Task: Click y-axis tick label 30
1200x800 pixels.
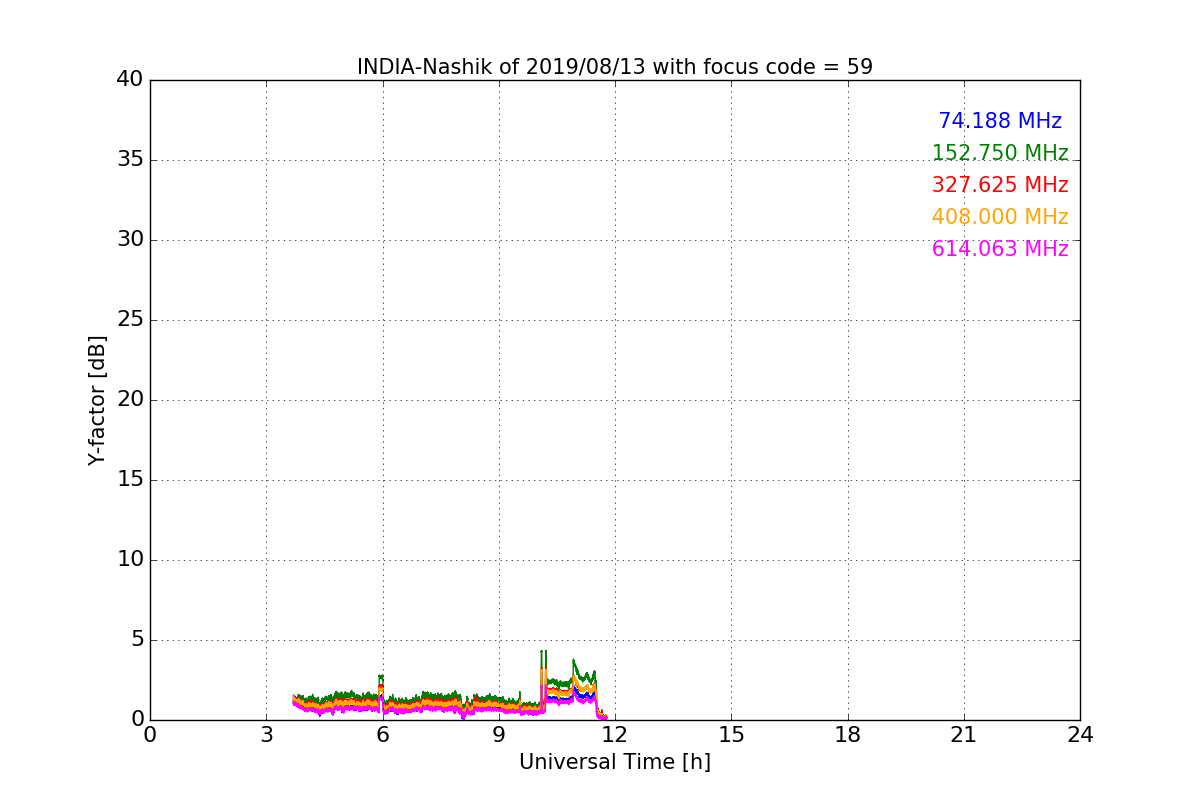Action: click(130, 240)
